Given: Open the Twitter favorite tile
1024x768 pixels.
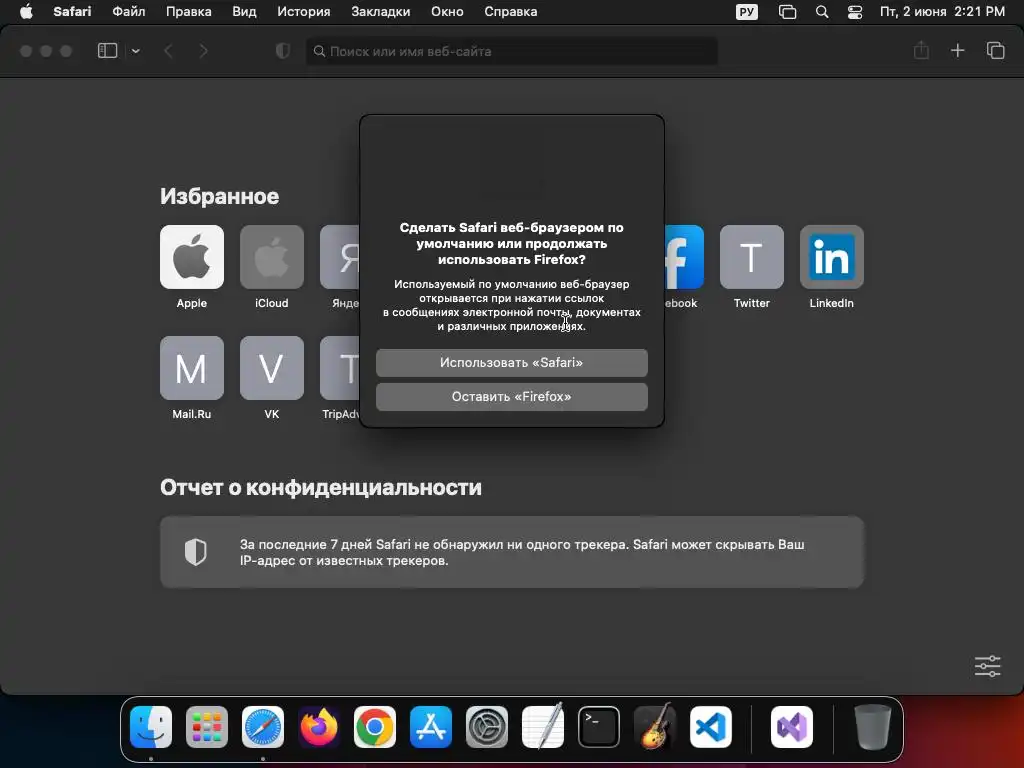Looking at the screenshot, I should coord(752,257).
